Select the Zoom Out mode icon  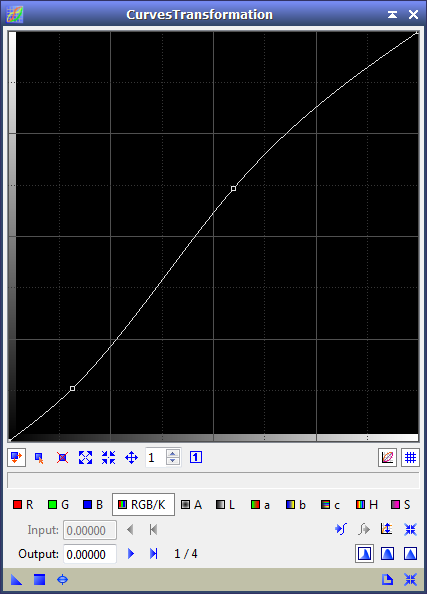(108, 458)
